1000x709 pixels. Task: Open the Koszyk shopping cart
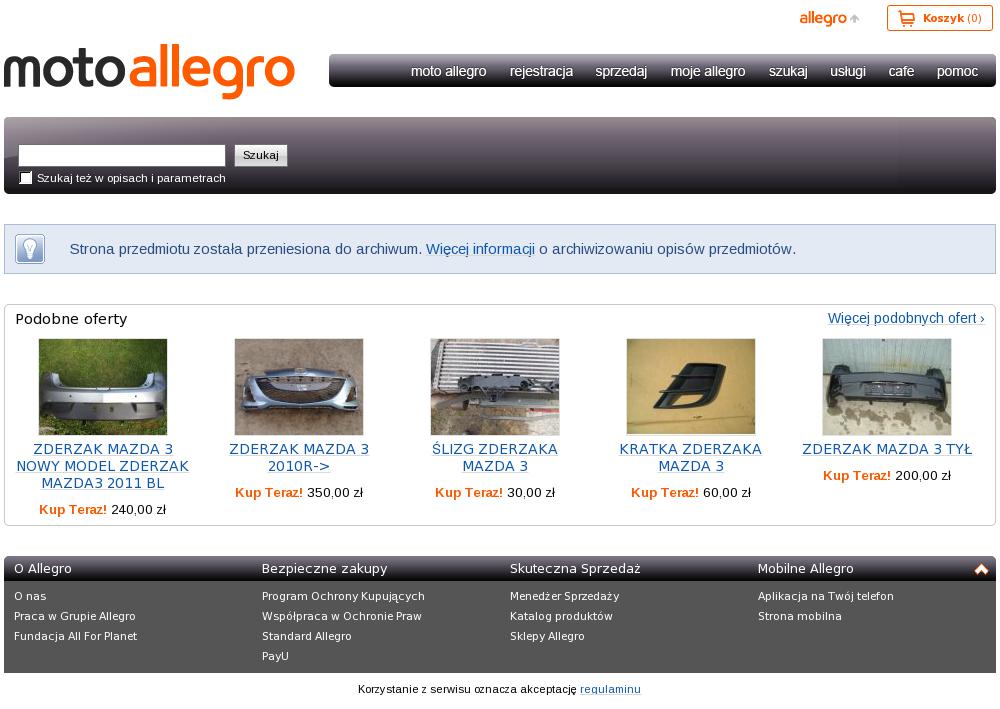pos(939,18)
